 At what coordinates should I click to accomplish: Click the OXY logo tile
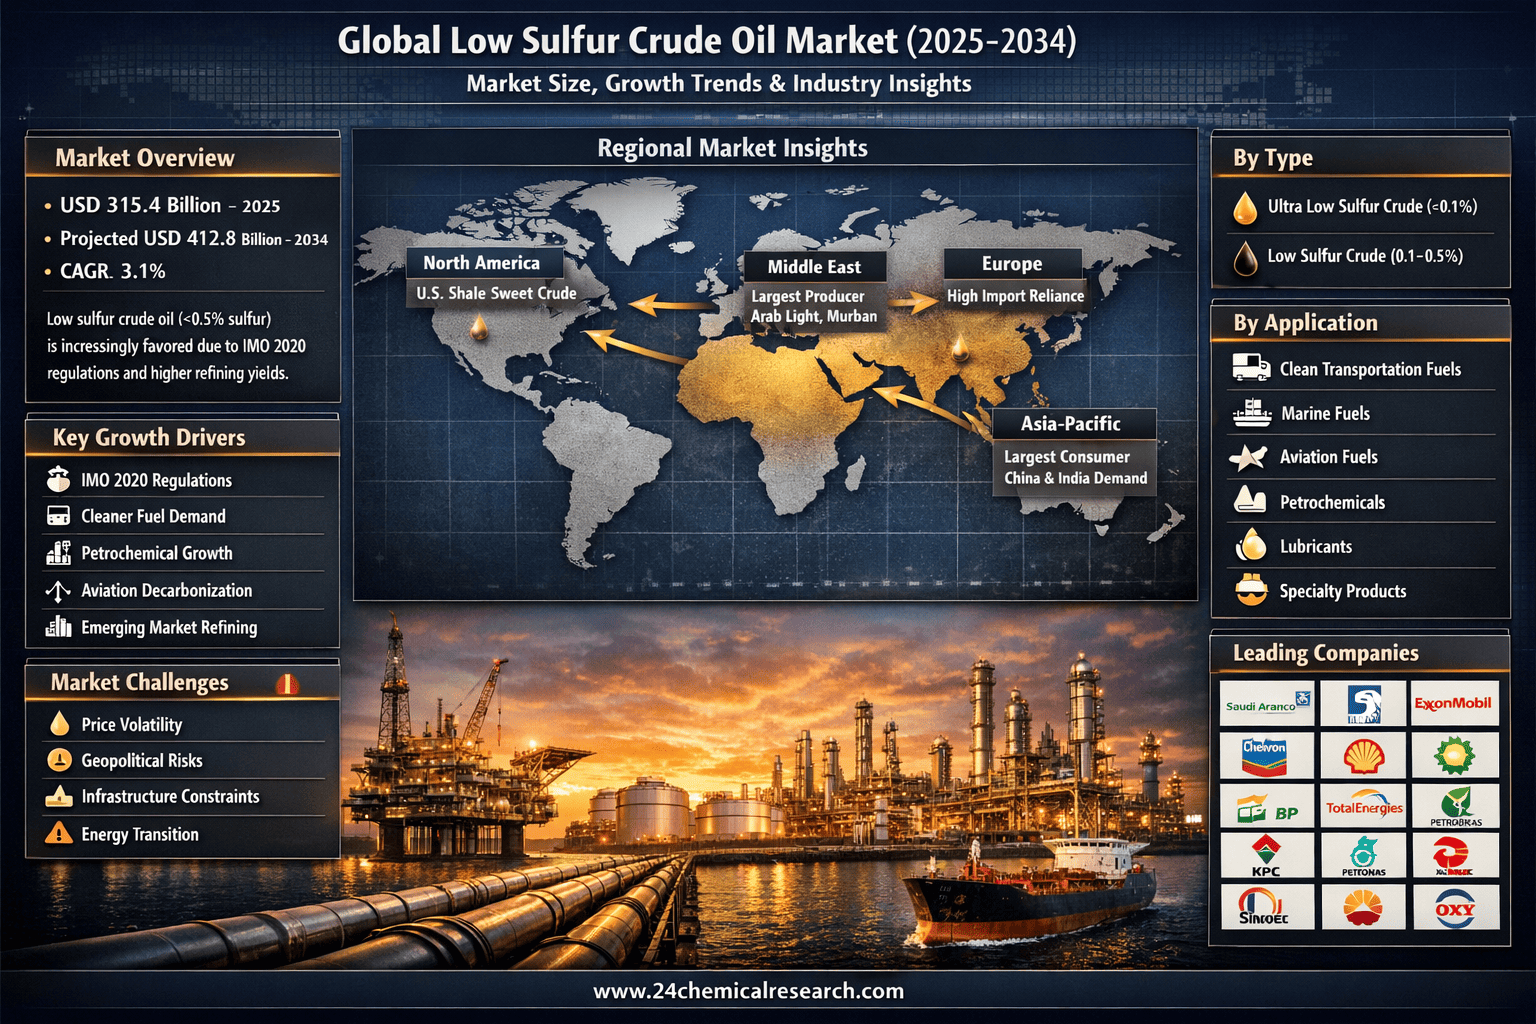coord(1454,908)
